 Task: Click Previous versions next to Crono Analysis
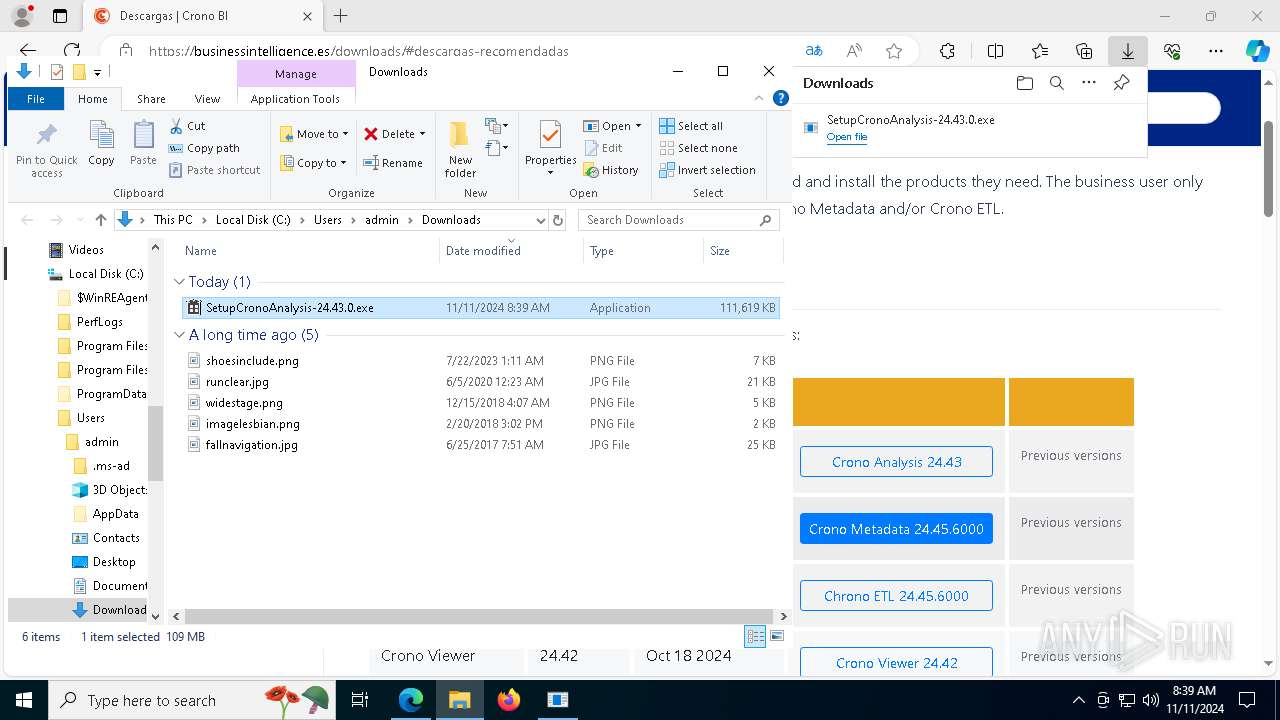pos(1071,456)
